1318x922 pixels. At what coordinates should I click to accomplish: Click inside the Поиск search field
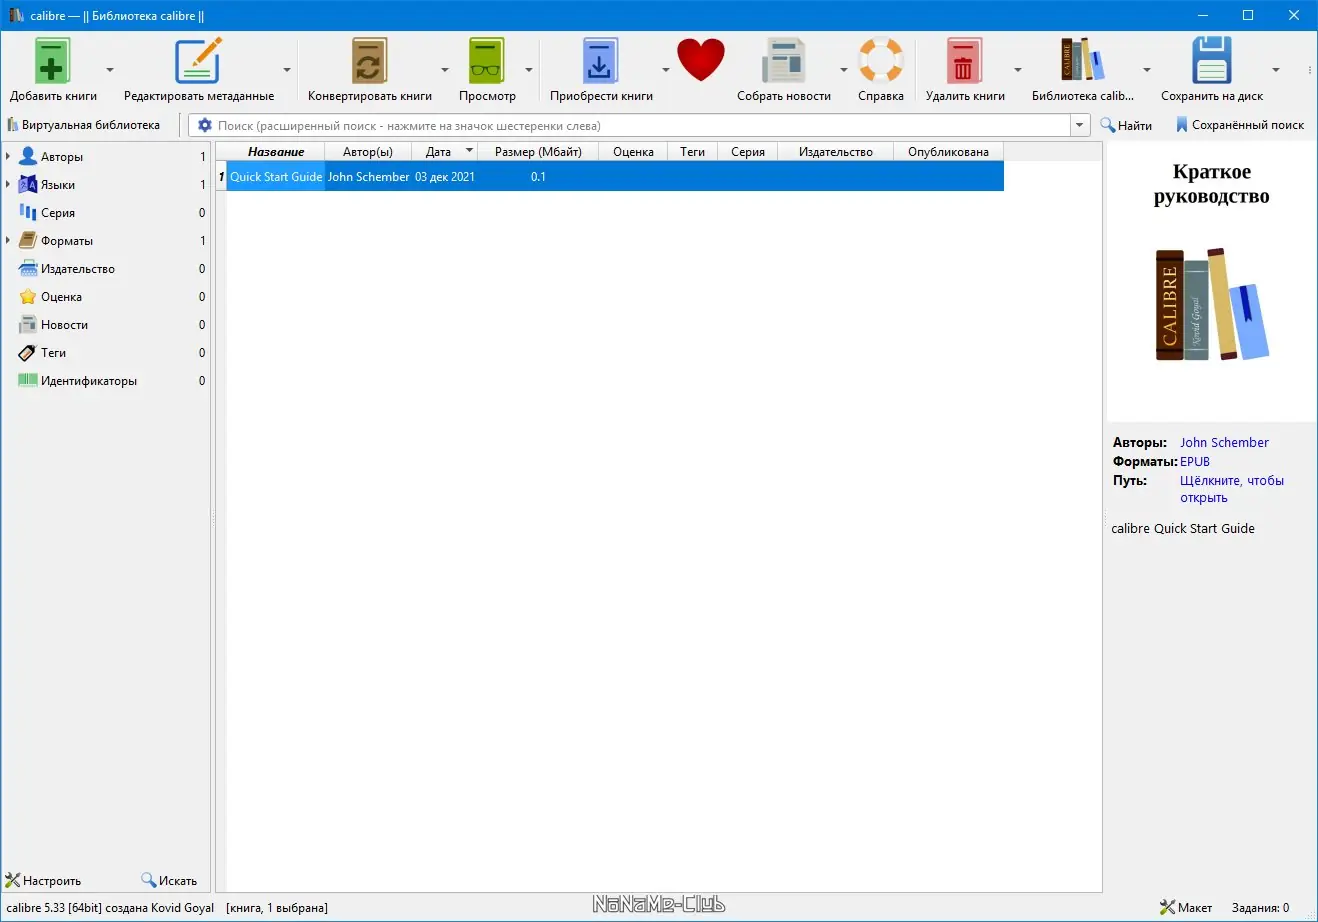(643, 125)
